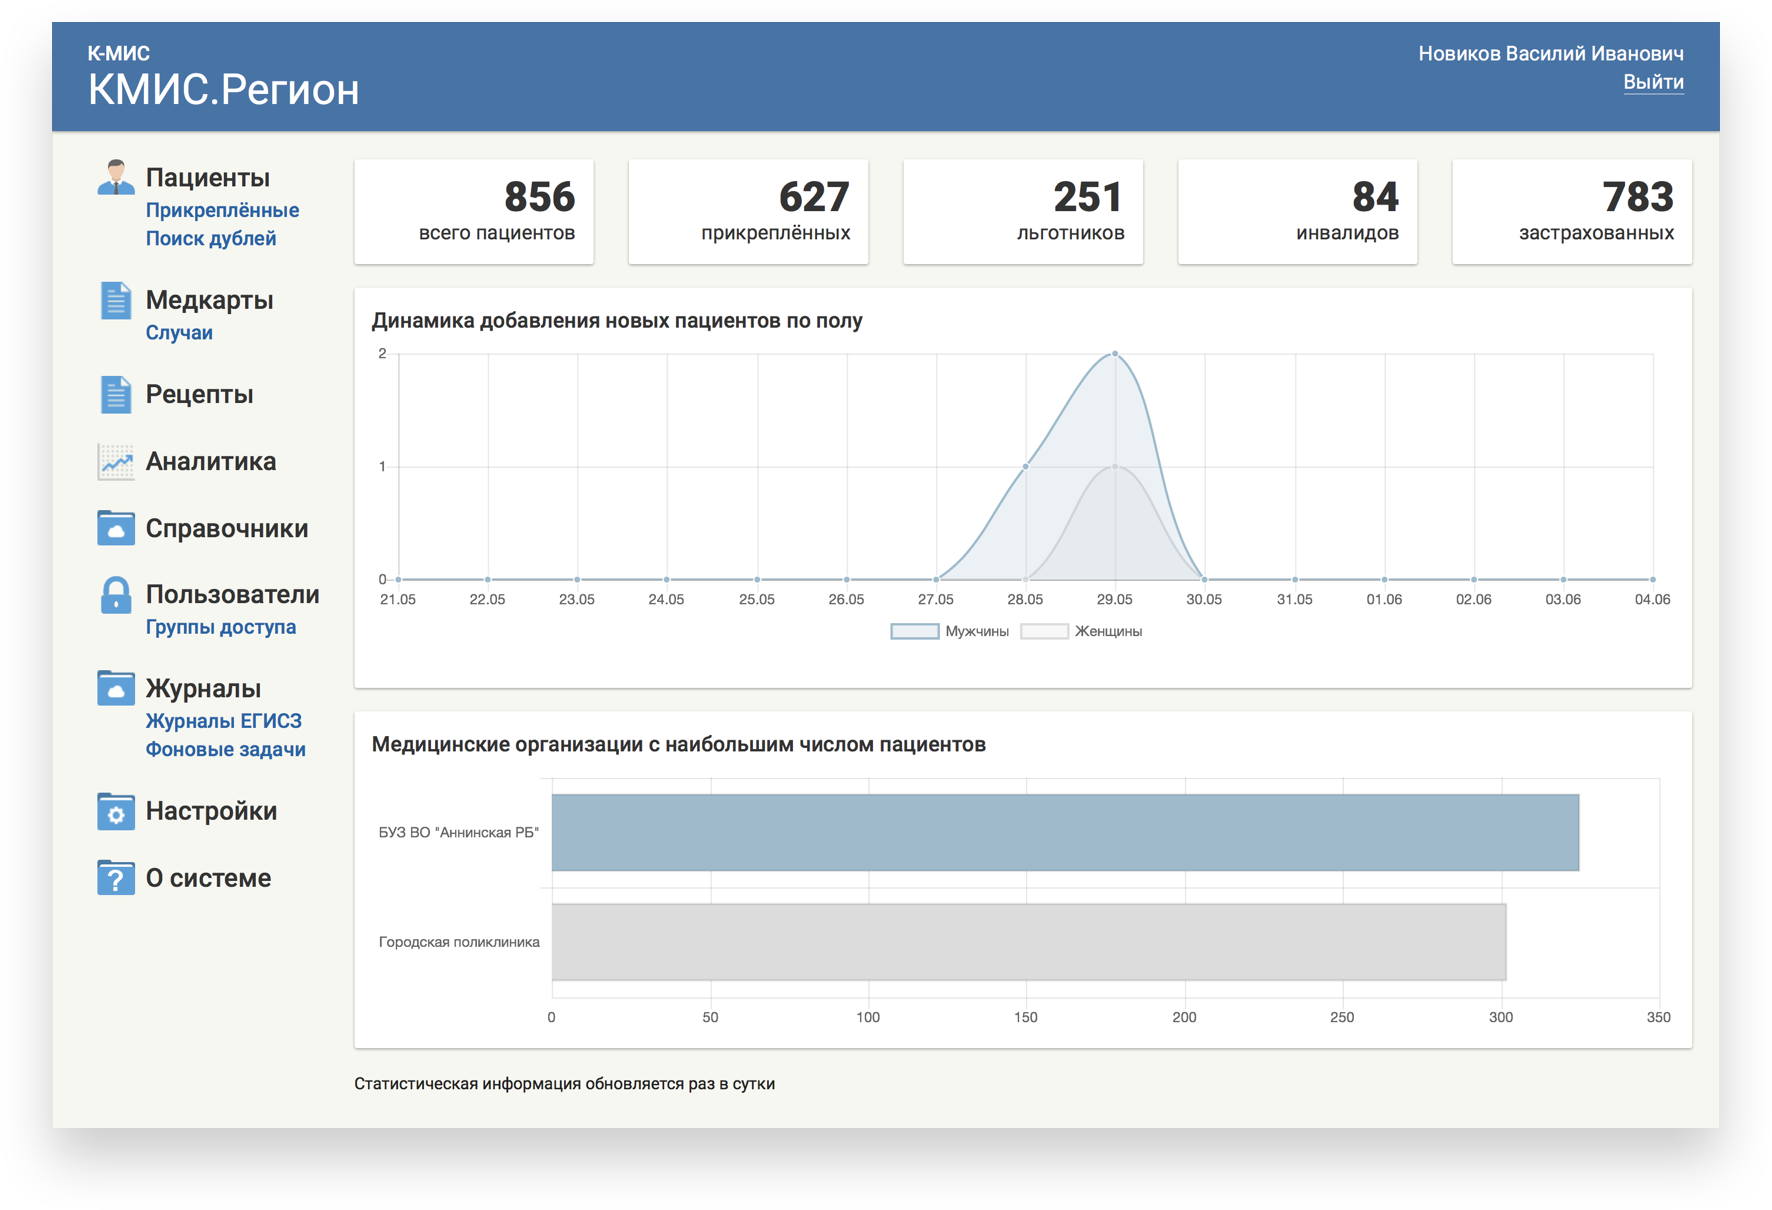The width and height of the screenshot is (1772, 1210).
Task: Click the Настройки gear folder icon
Action: pyautogui.click(x=116, y=811)
